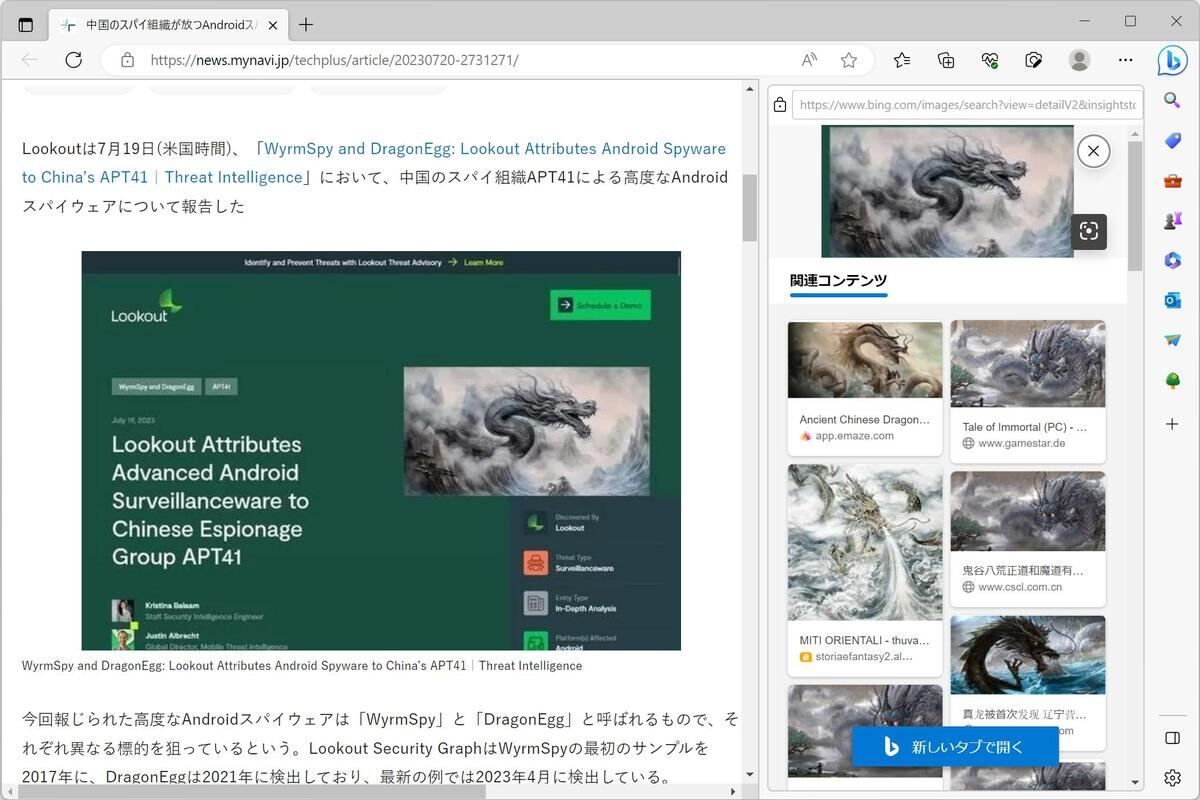Open the MITI ORIENTALI result thumbnail

point(865,542)
